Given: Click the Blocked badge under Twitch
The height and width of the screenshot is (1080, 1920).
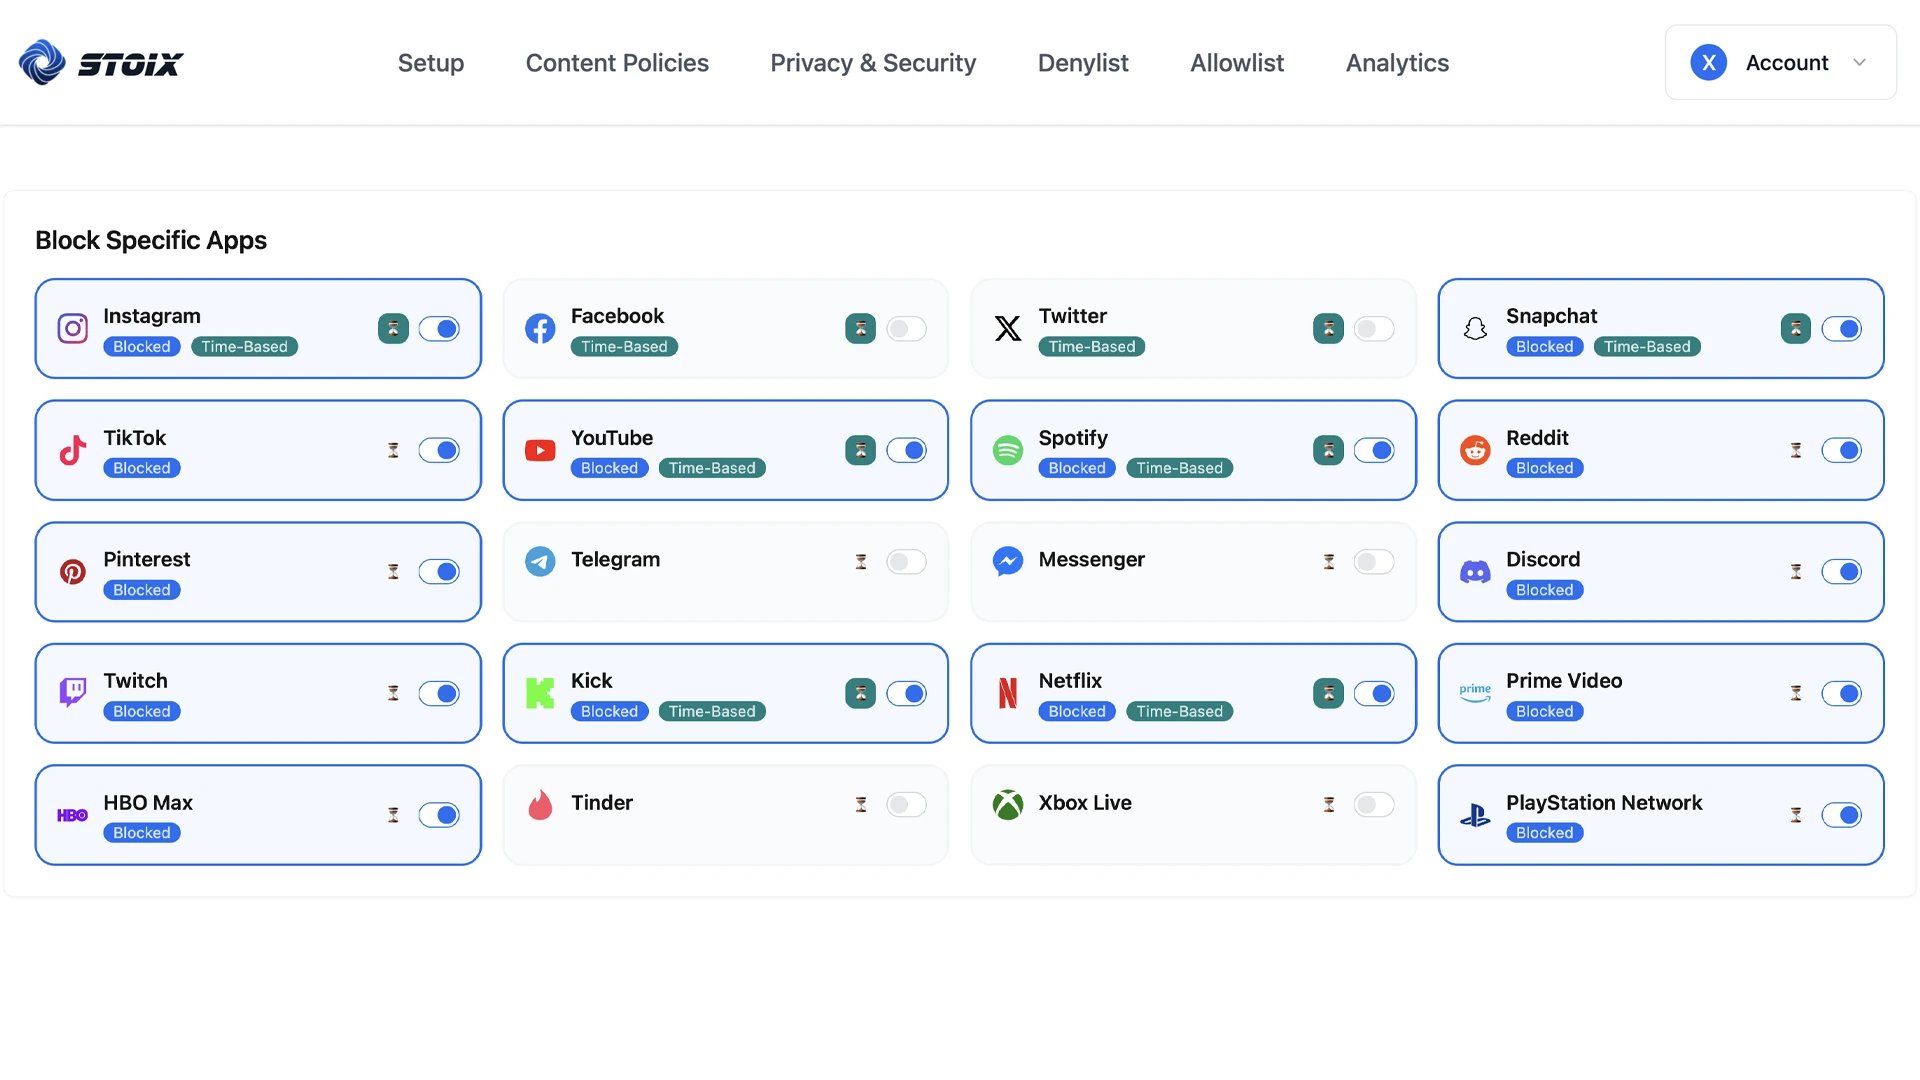Looking at the screenshot, I should coord(141,711).
